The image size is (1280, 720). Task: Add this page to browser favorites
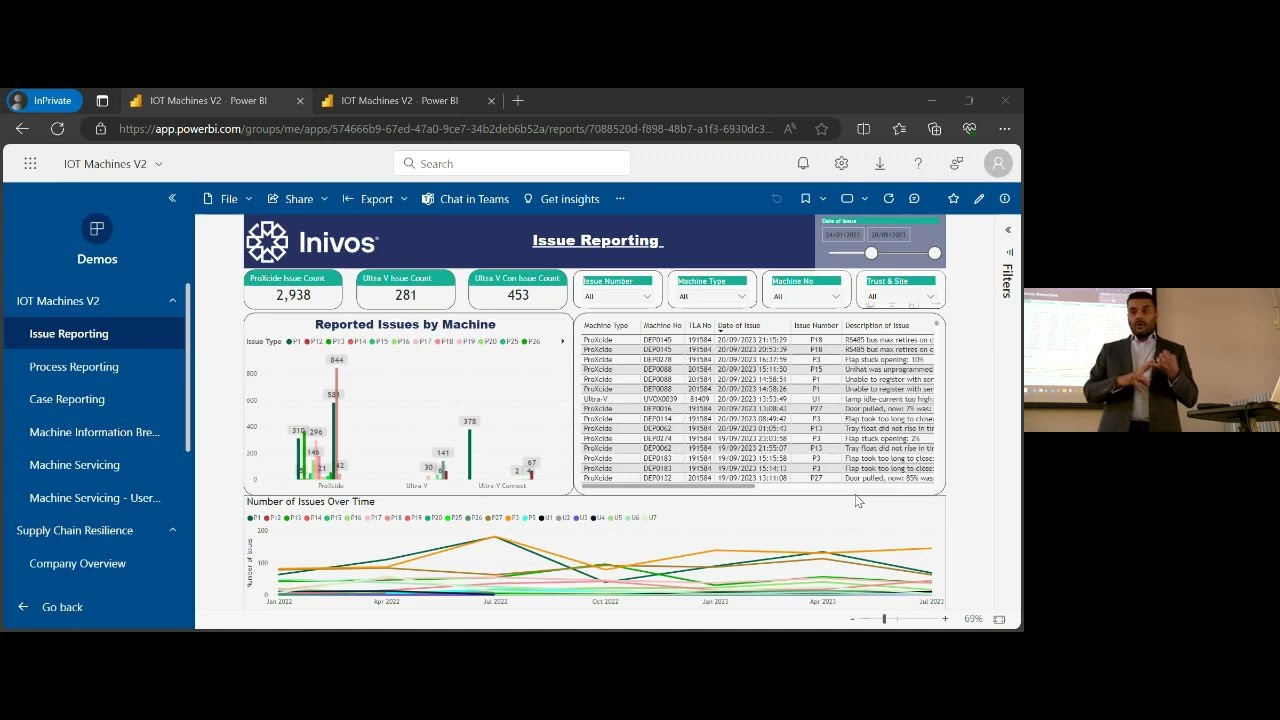(821, 129)
